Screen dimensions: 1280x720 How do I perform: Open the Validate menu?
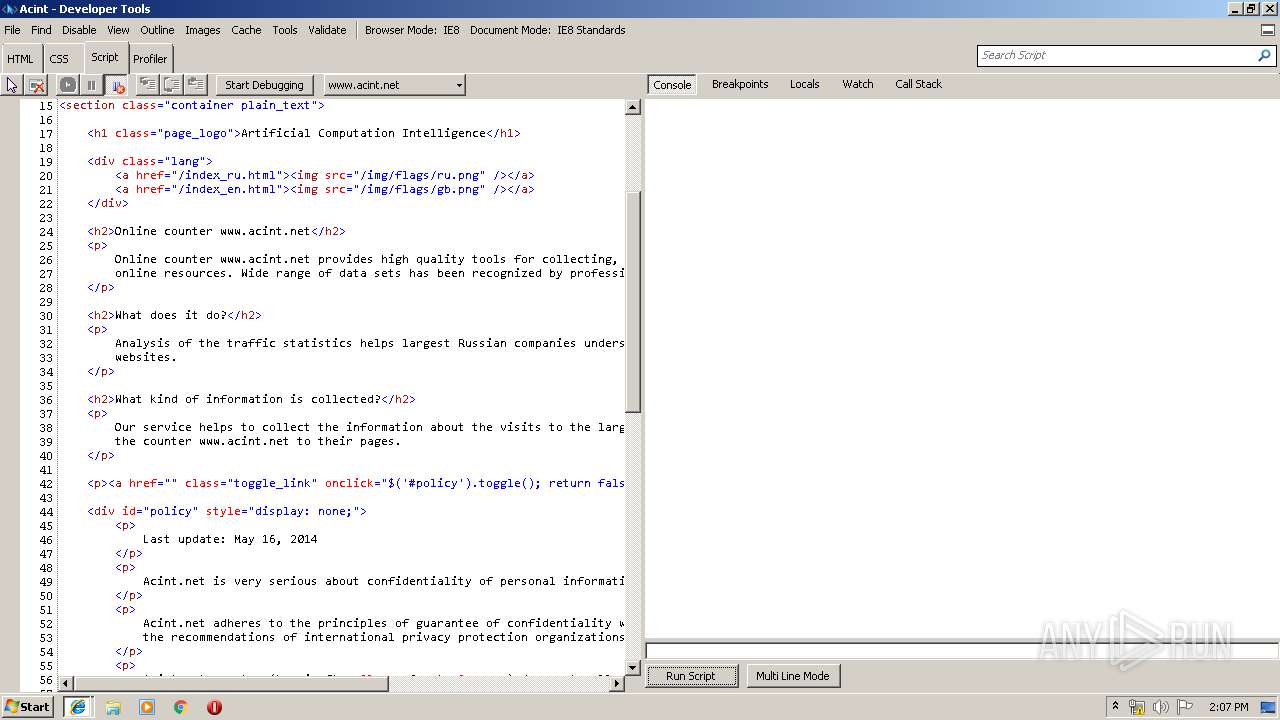327,30
